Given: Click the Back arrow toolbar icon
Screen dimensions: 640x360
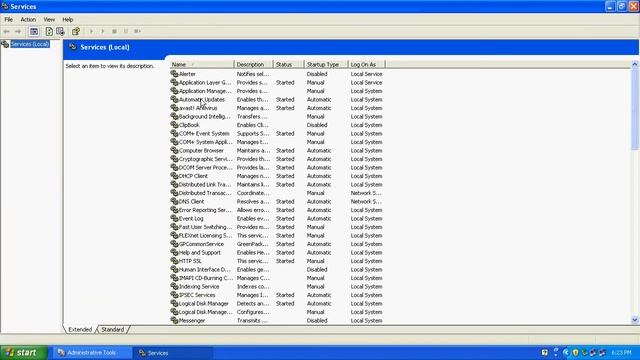Looking at the screenshot, I should tap(7, 31).
